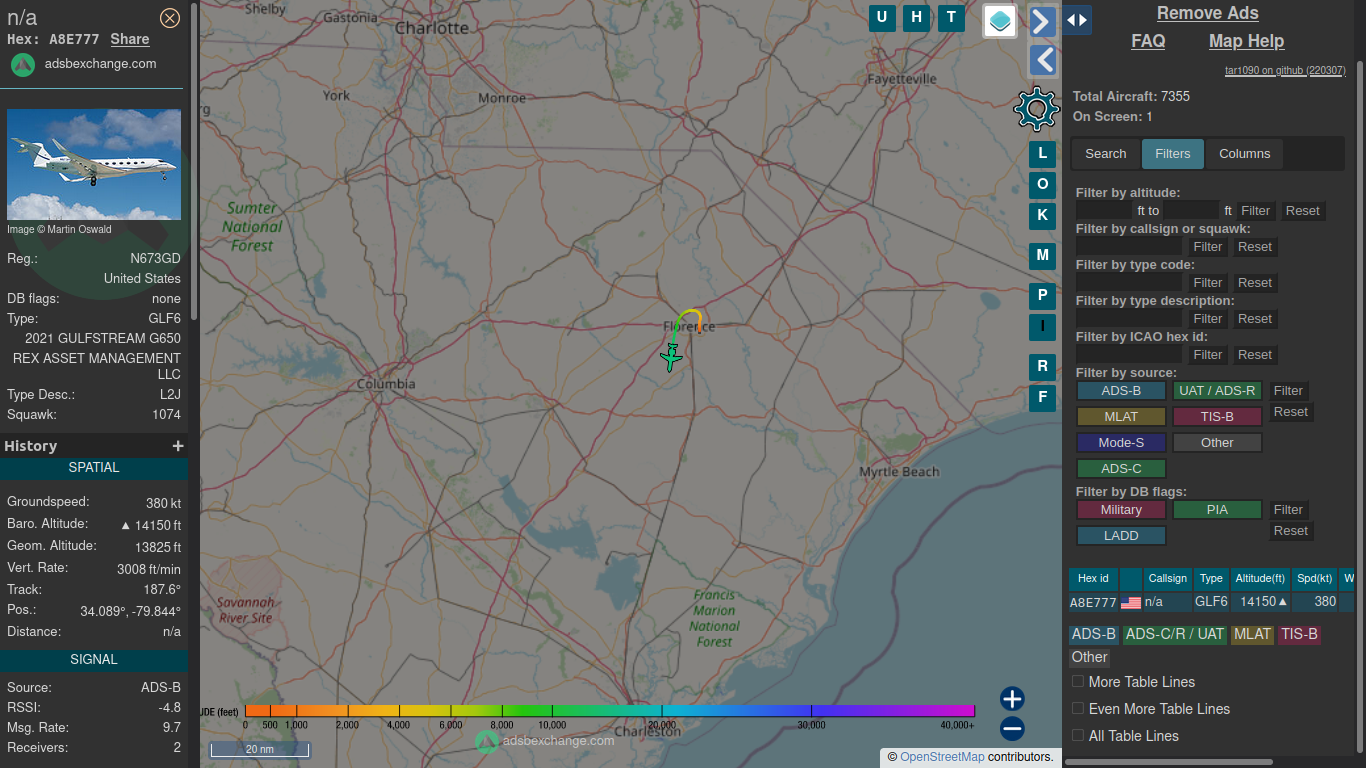Image resolution: width=1366 pixels, height=768 pixels.
Task: Open the Remove Ads link
Action: coord(1208,13)
